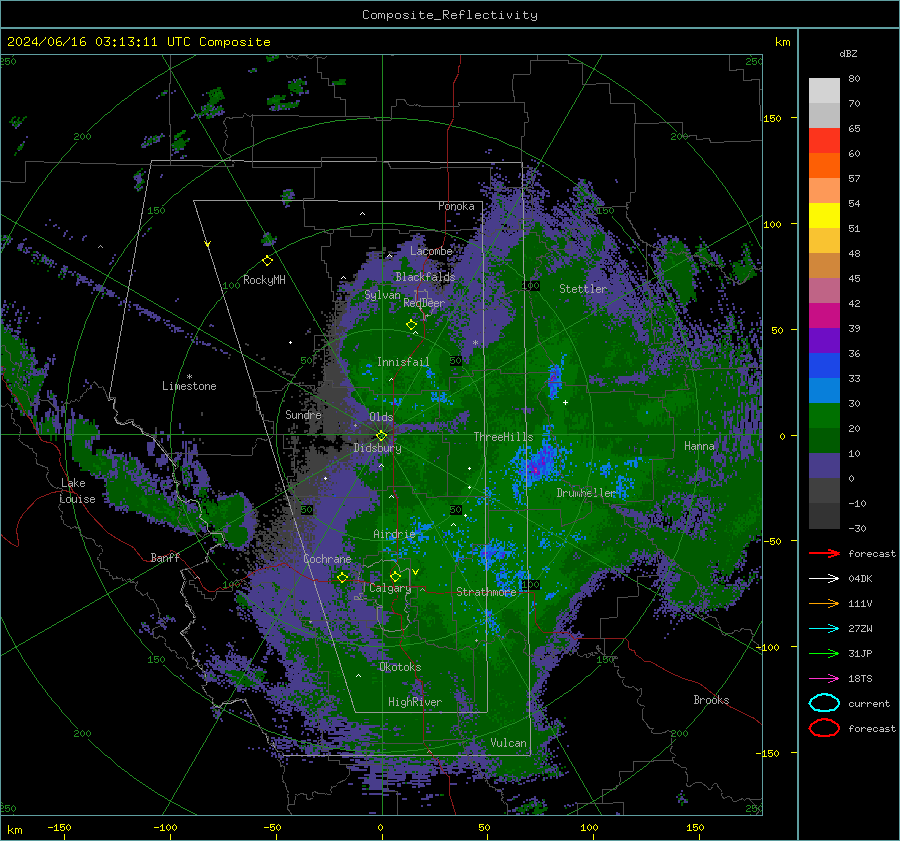The height and width of the screenshot is (841, 900).
Task: Click the 'Lake Louise' map label
Action: coord(77,491)
